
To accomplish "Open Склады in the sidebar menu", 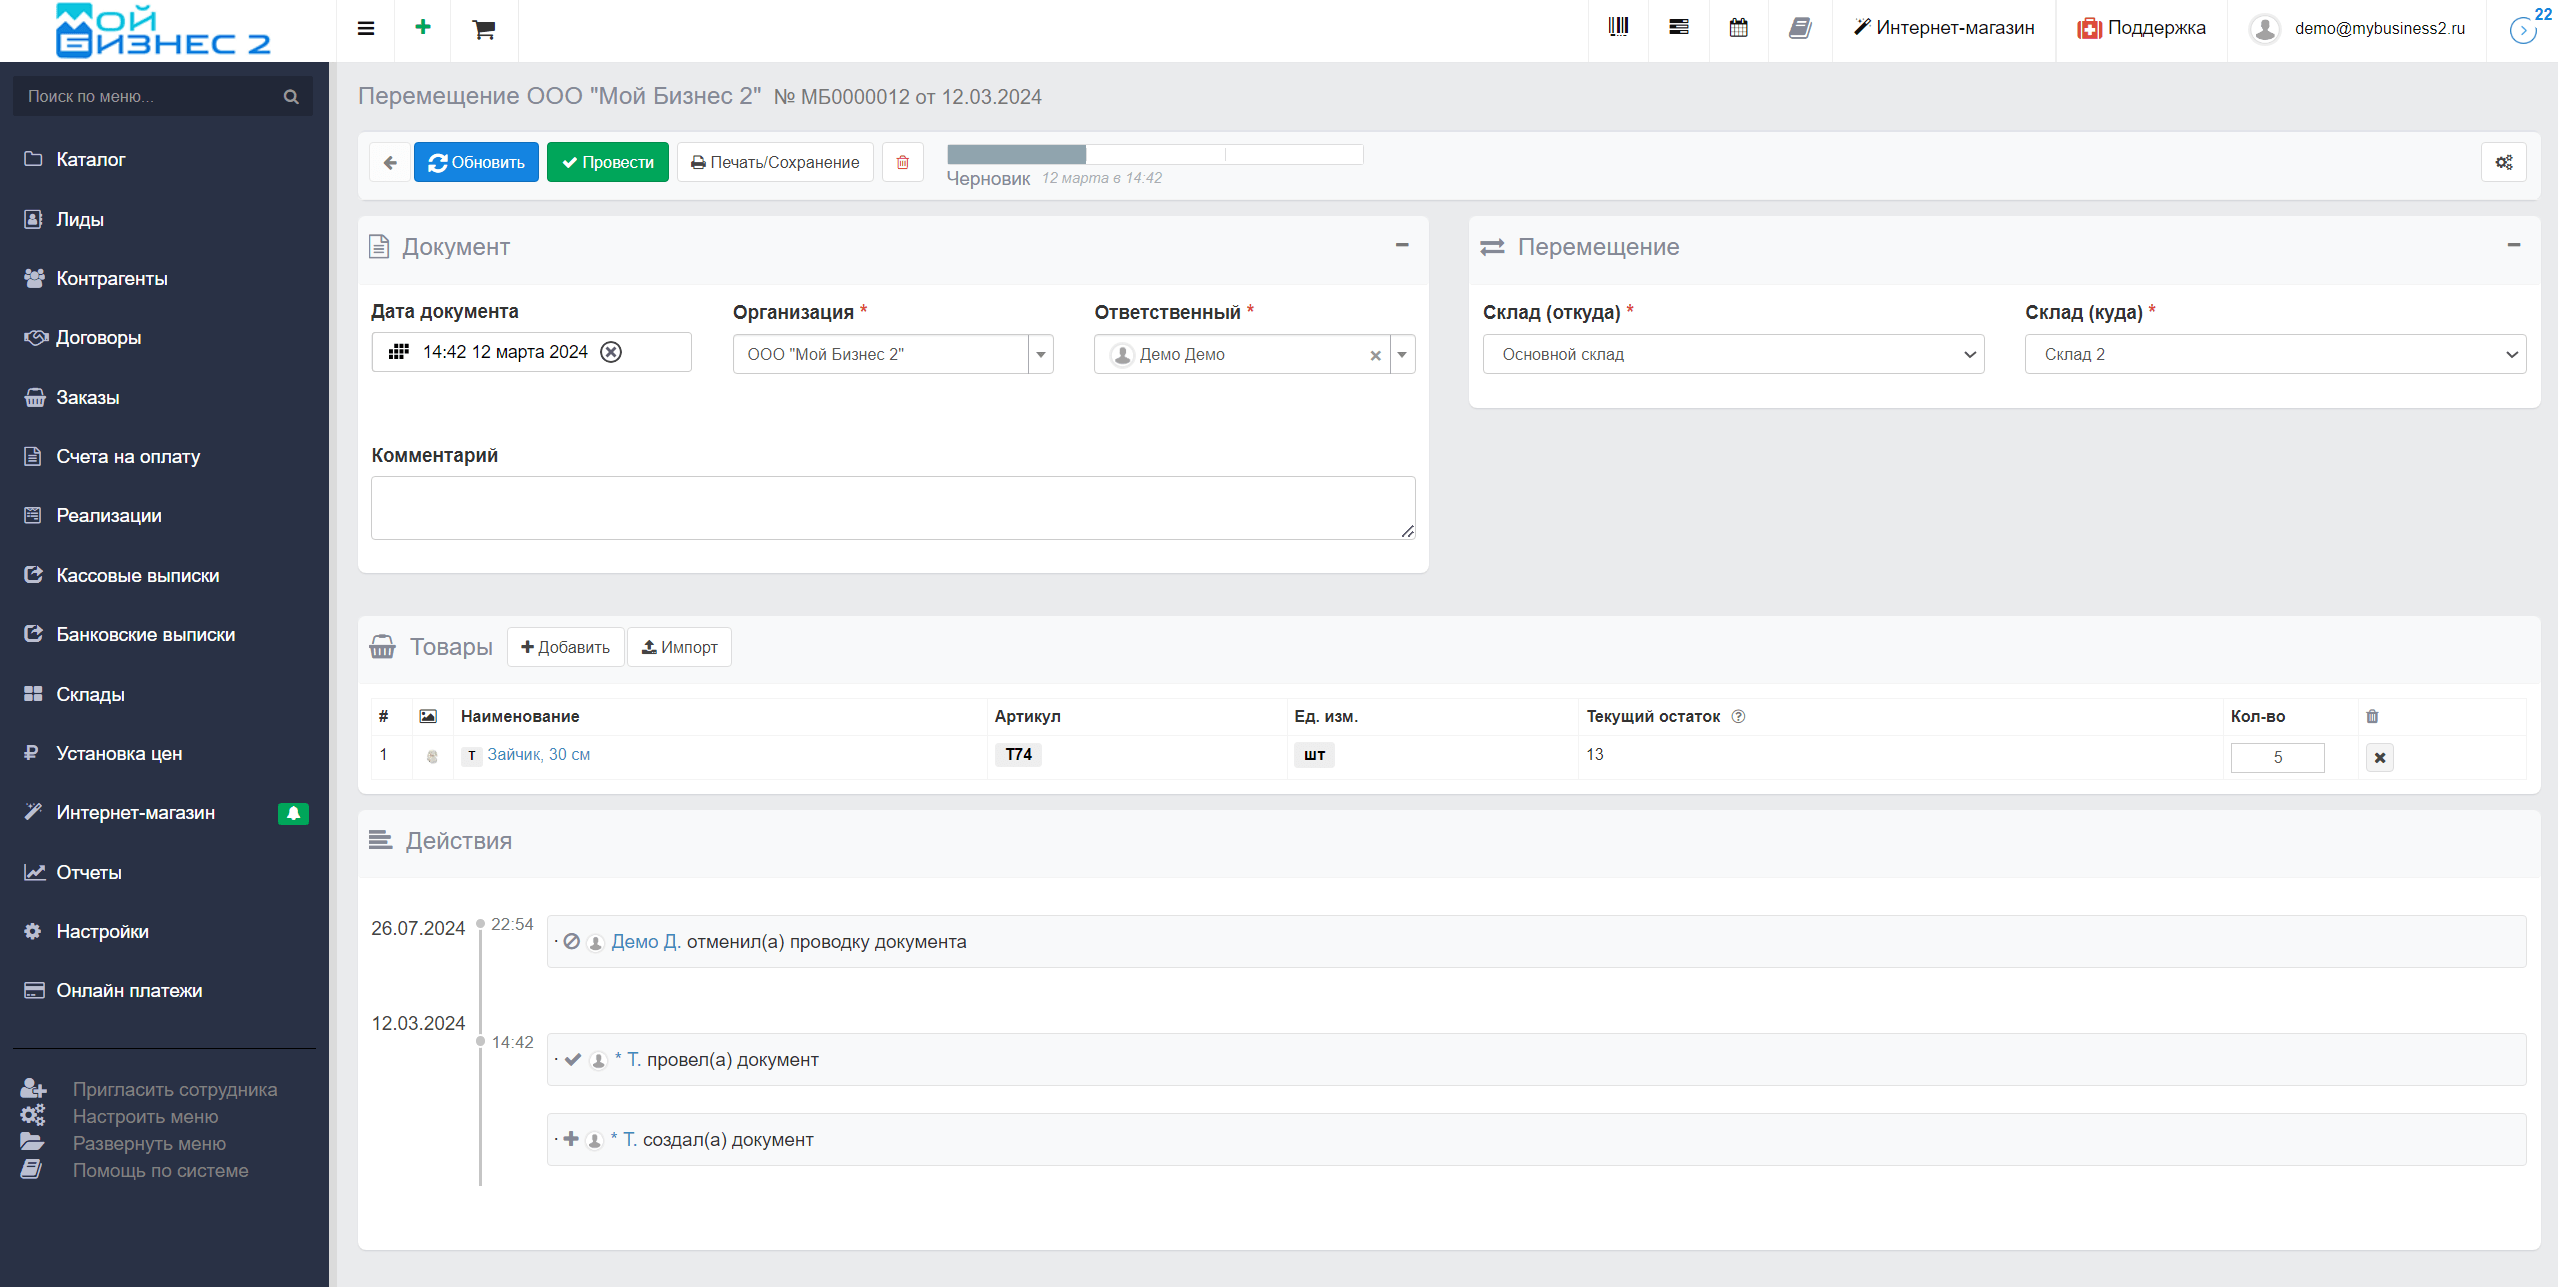I will [90, 694].
